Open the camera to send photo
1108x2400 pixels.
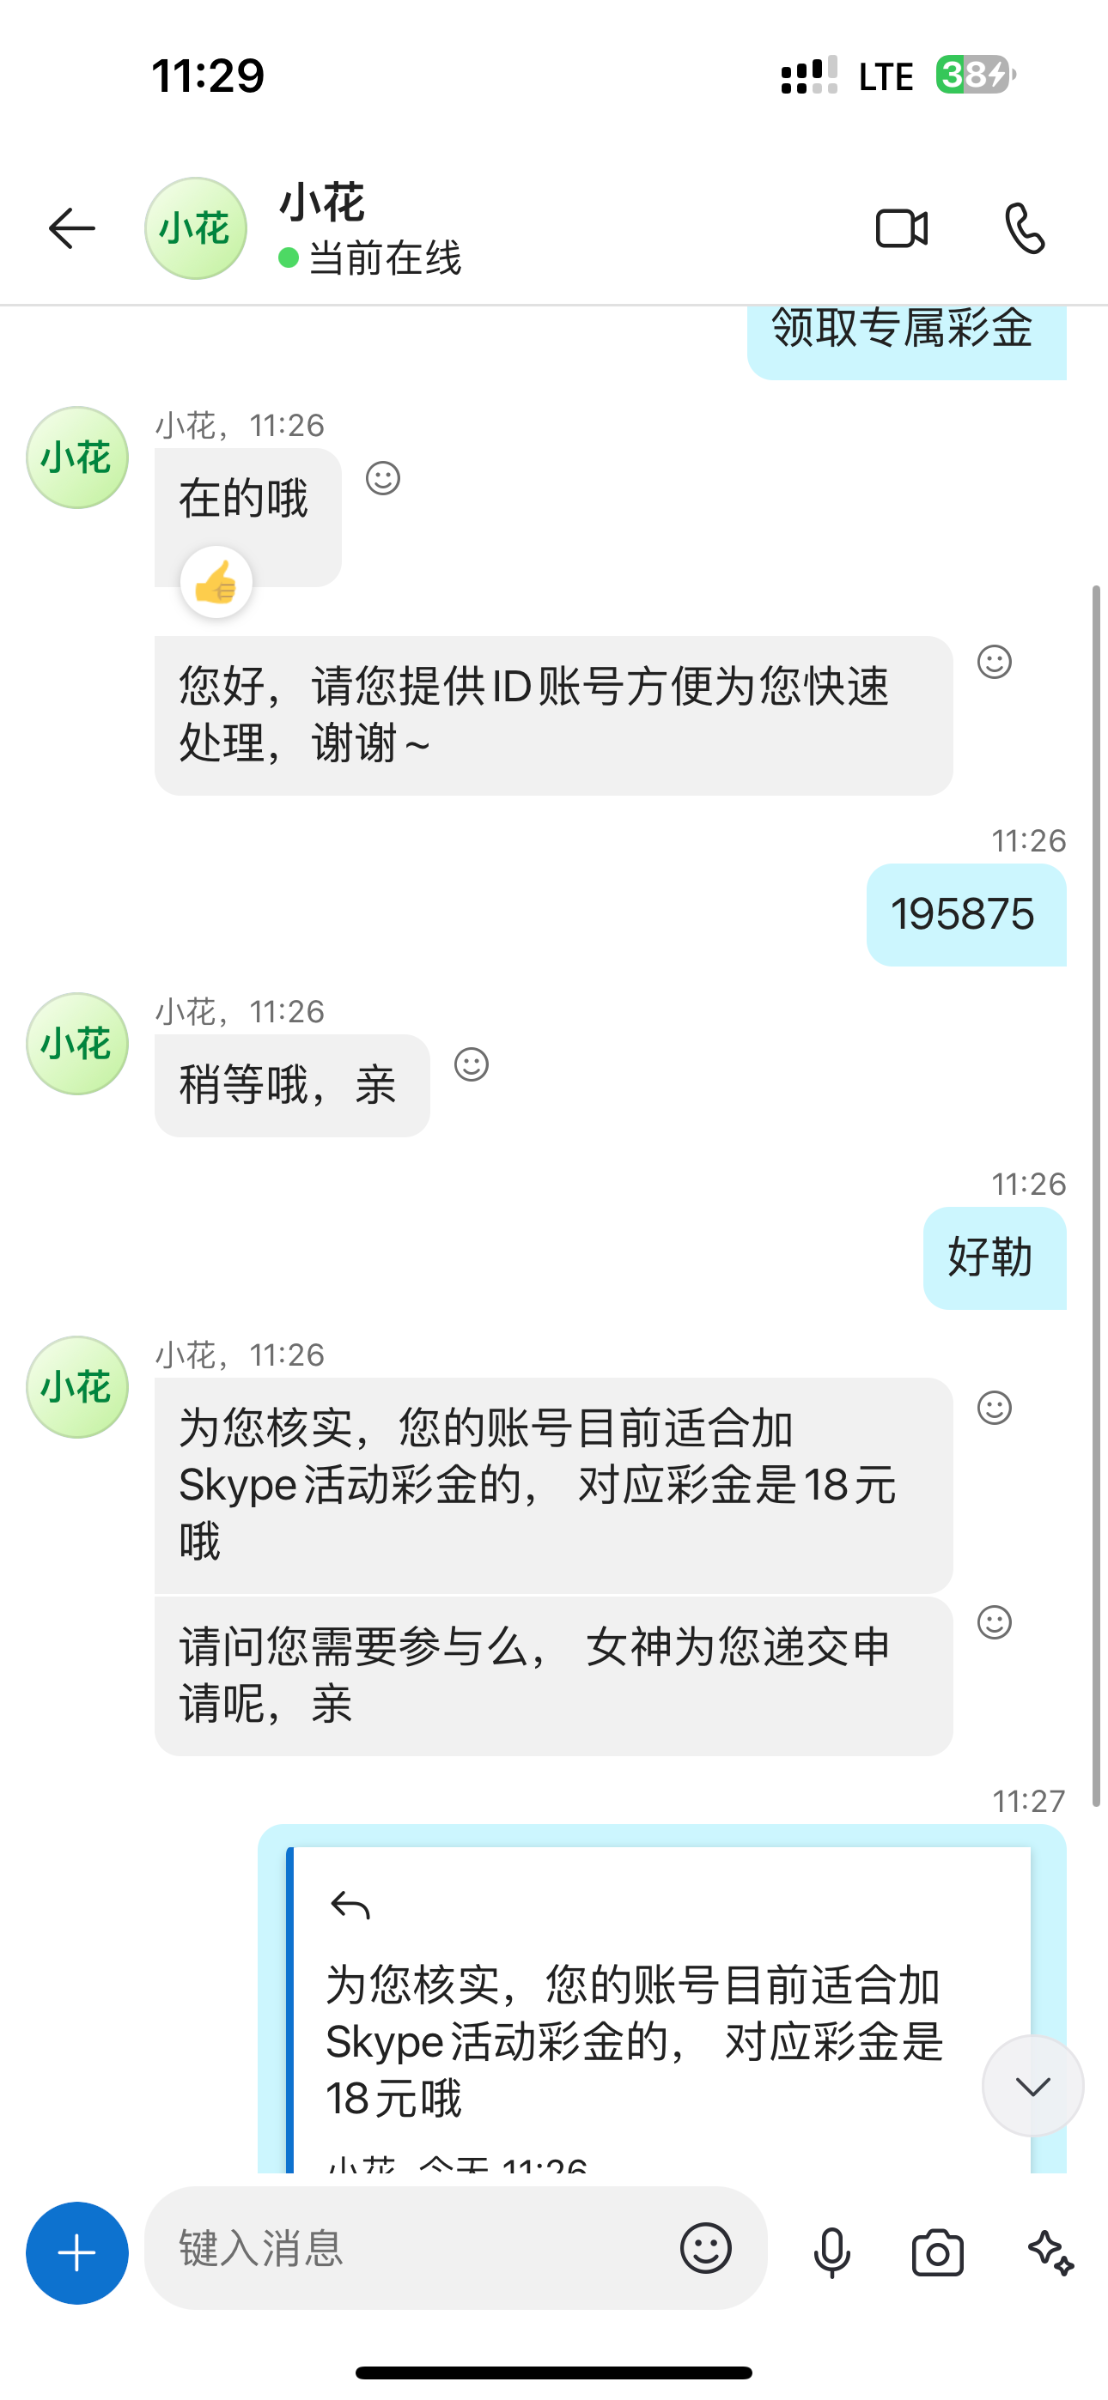[937, 2253]
